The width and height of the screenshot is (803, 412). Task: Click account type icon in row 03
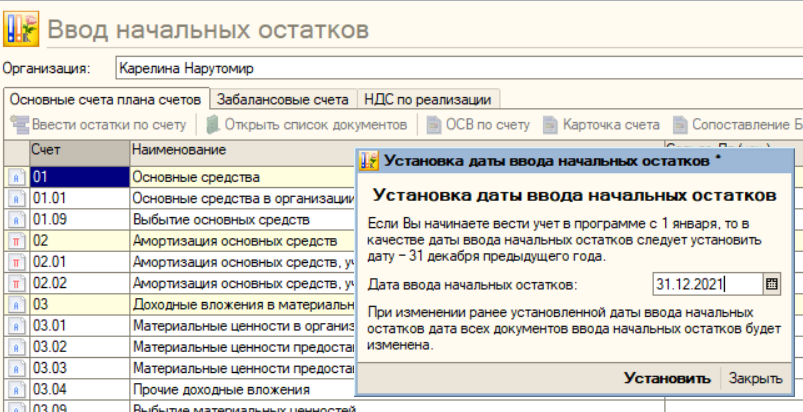tap(16, 305)
